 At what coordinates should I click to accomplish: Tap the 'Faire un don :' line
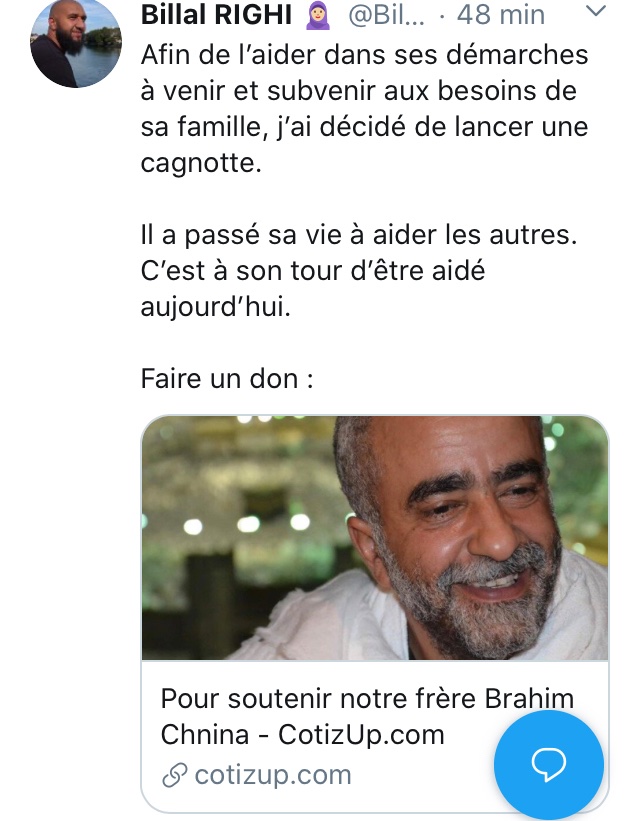pyautogui.click(x=227, y=379)
